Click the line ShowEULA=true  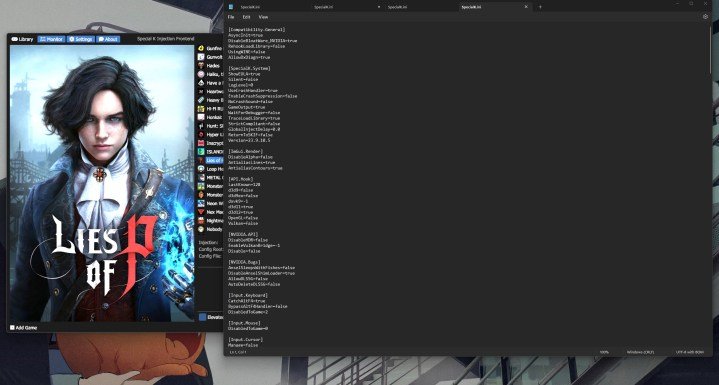(244, 74)
